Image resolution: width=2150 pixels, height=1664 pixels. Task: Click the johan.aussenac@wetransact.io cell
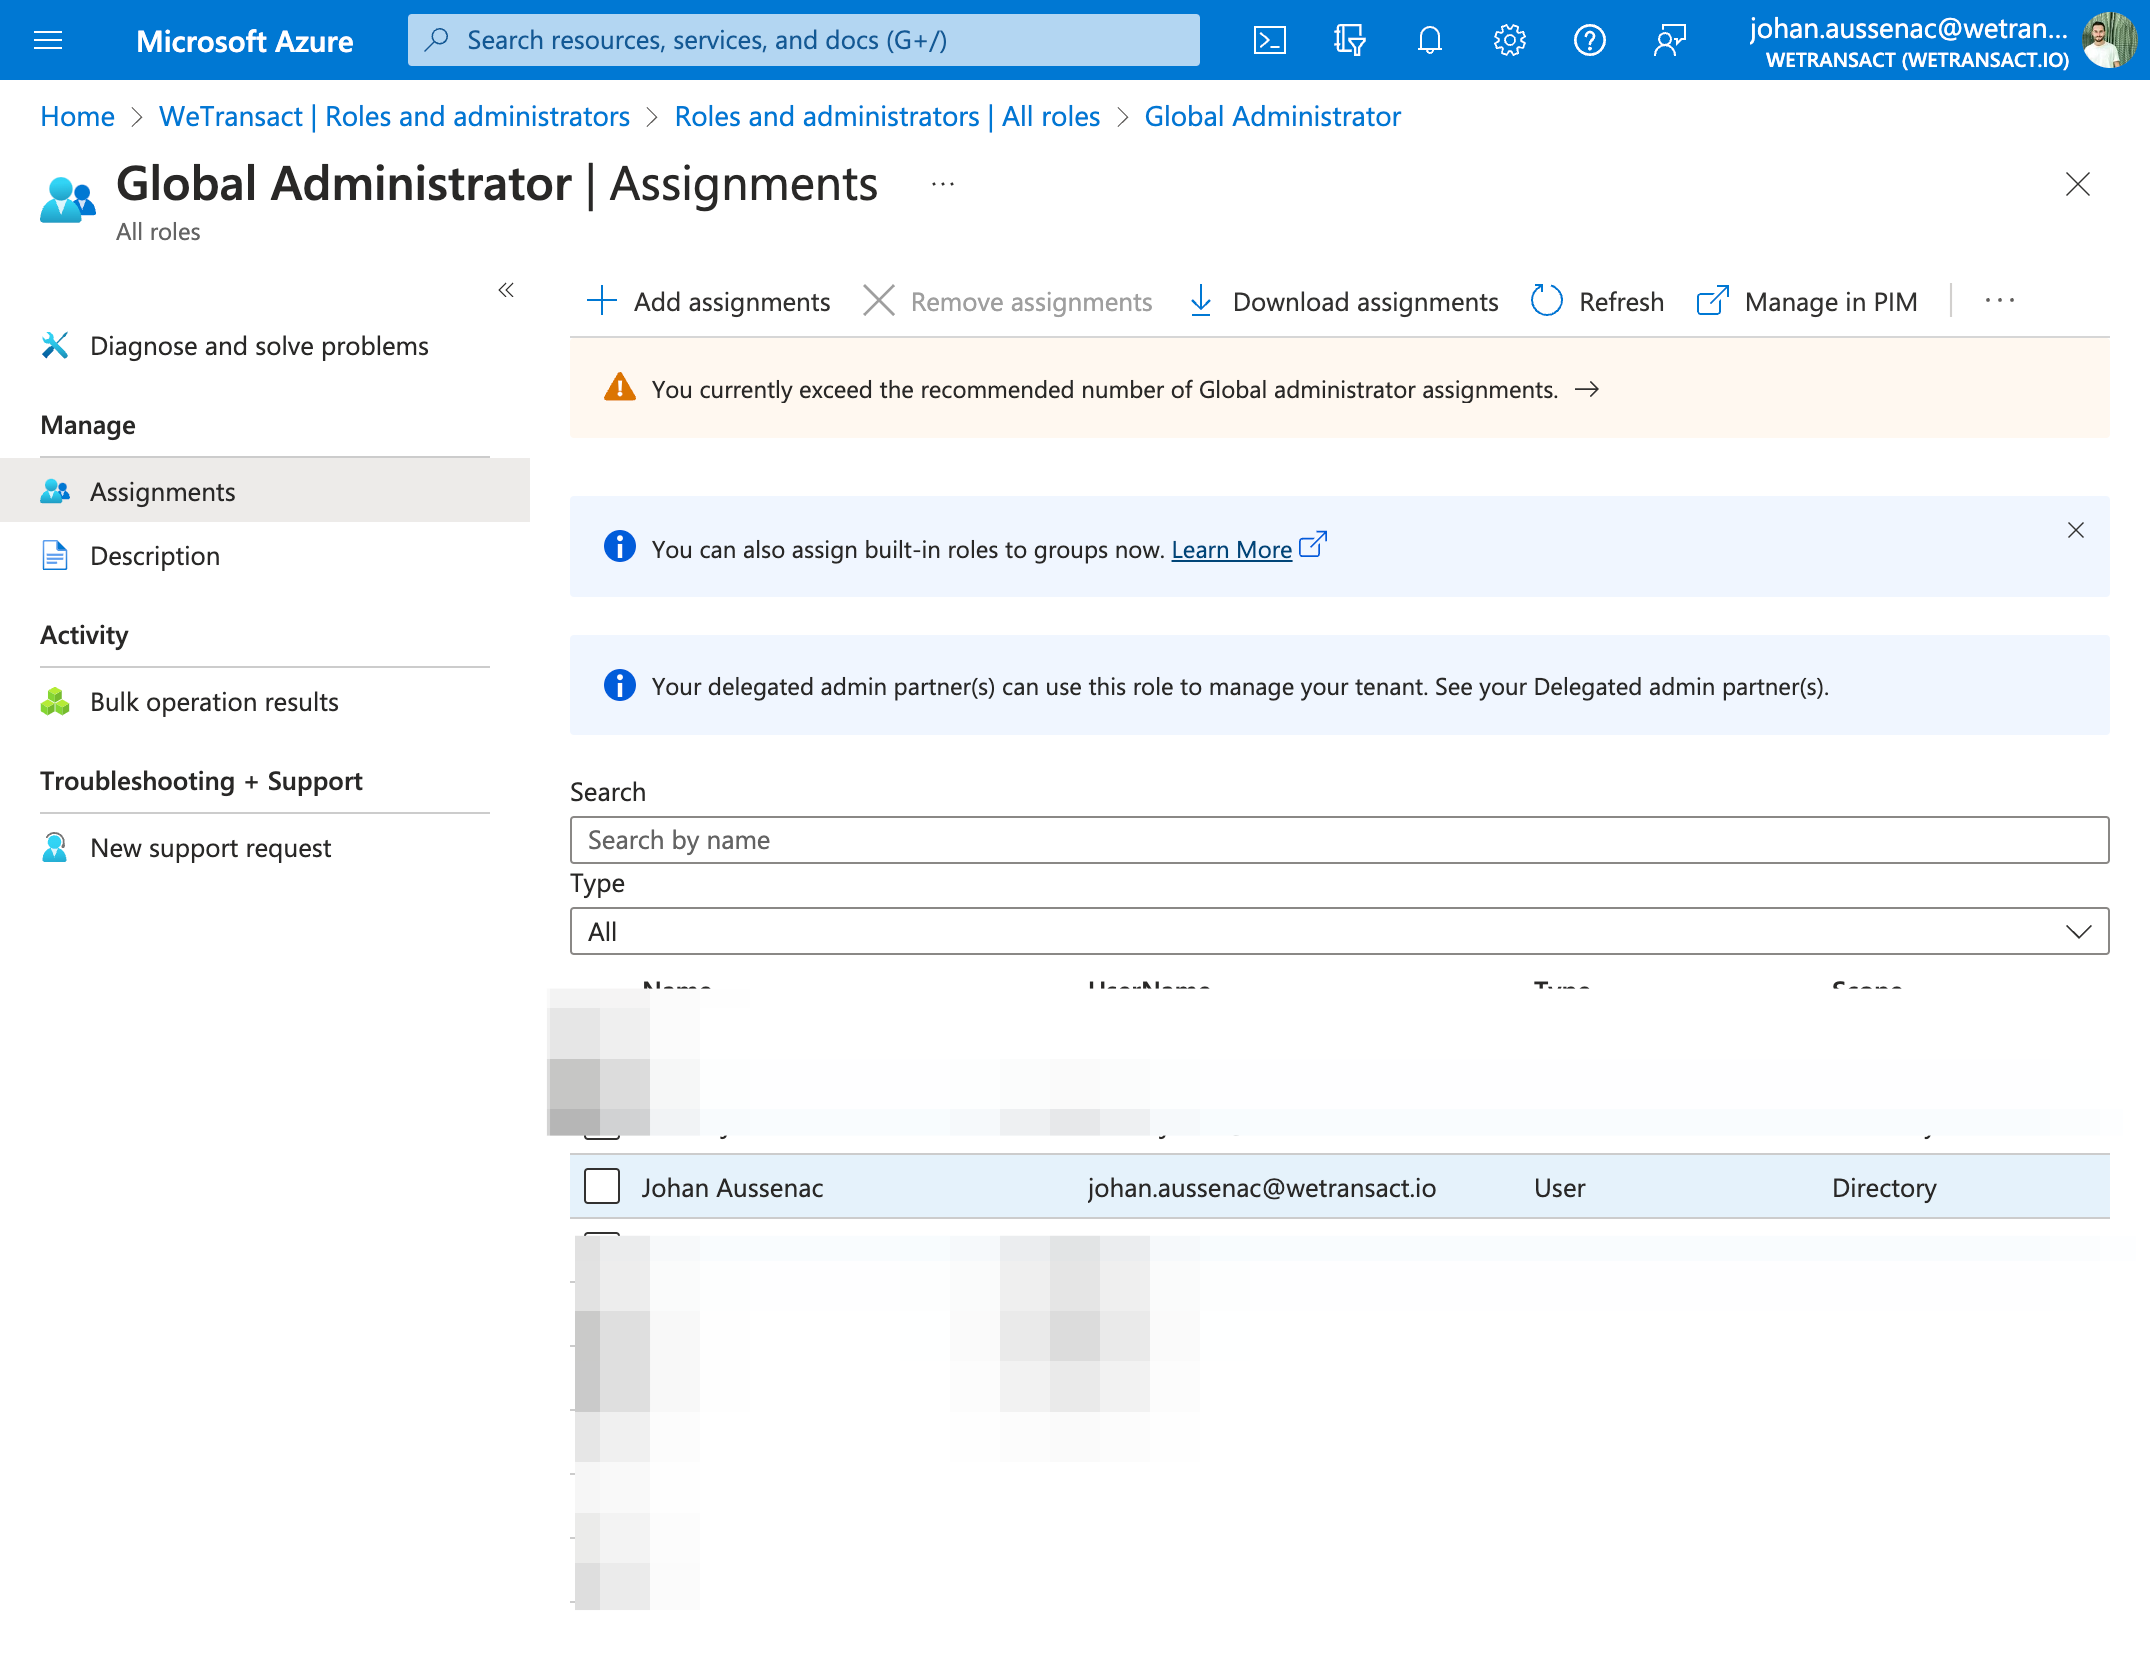pyautogui.click(x=1262, y=1188)
